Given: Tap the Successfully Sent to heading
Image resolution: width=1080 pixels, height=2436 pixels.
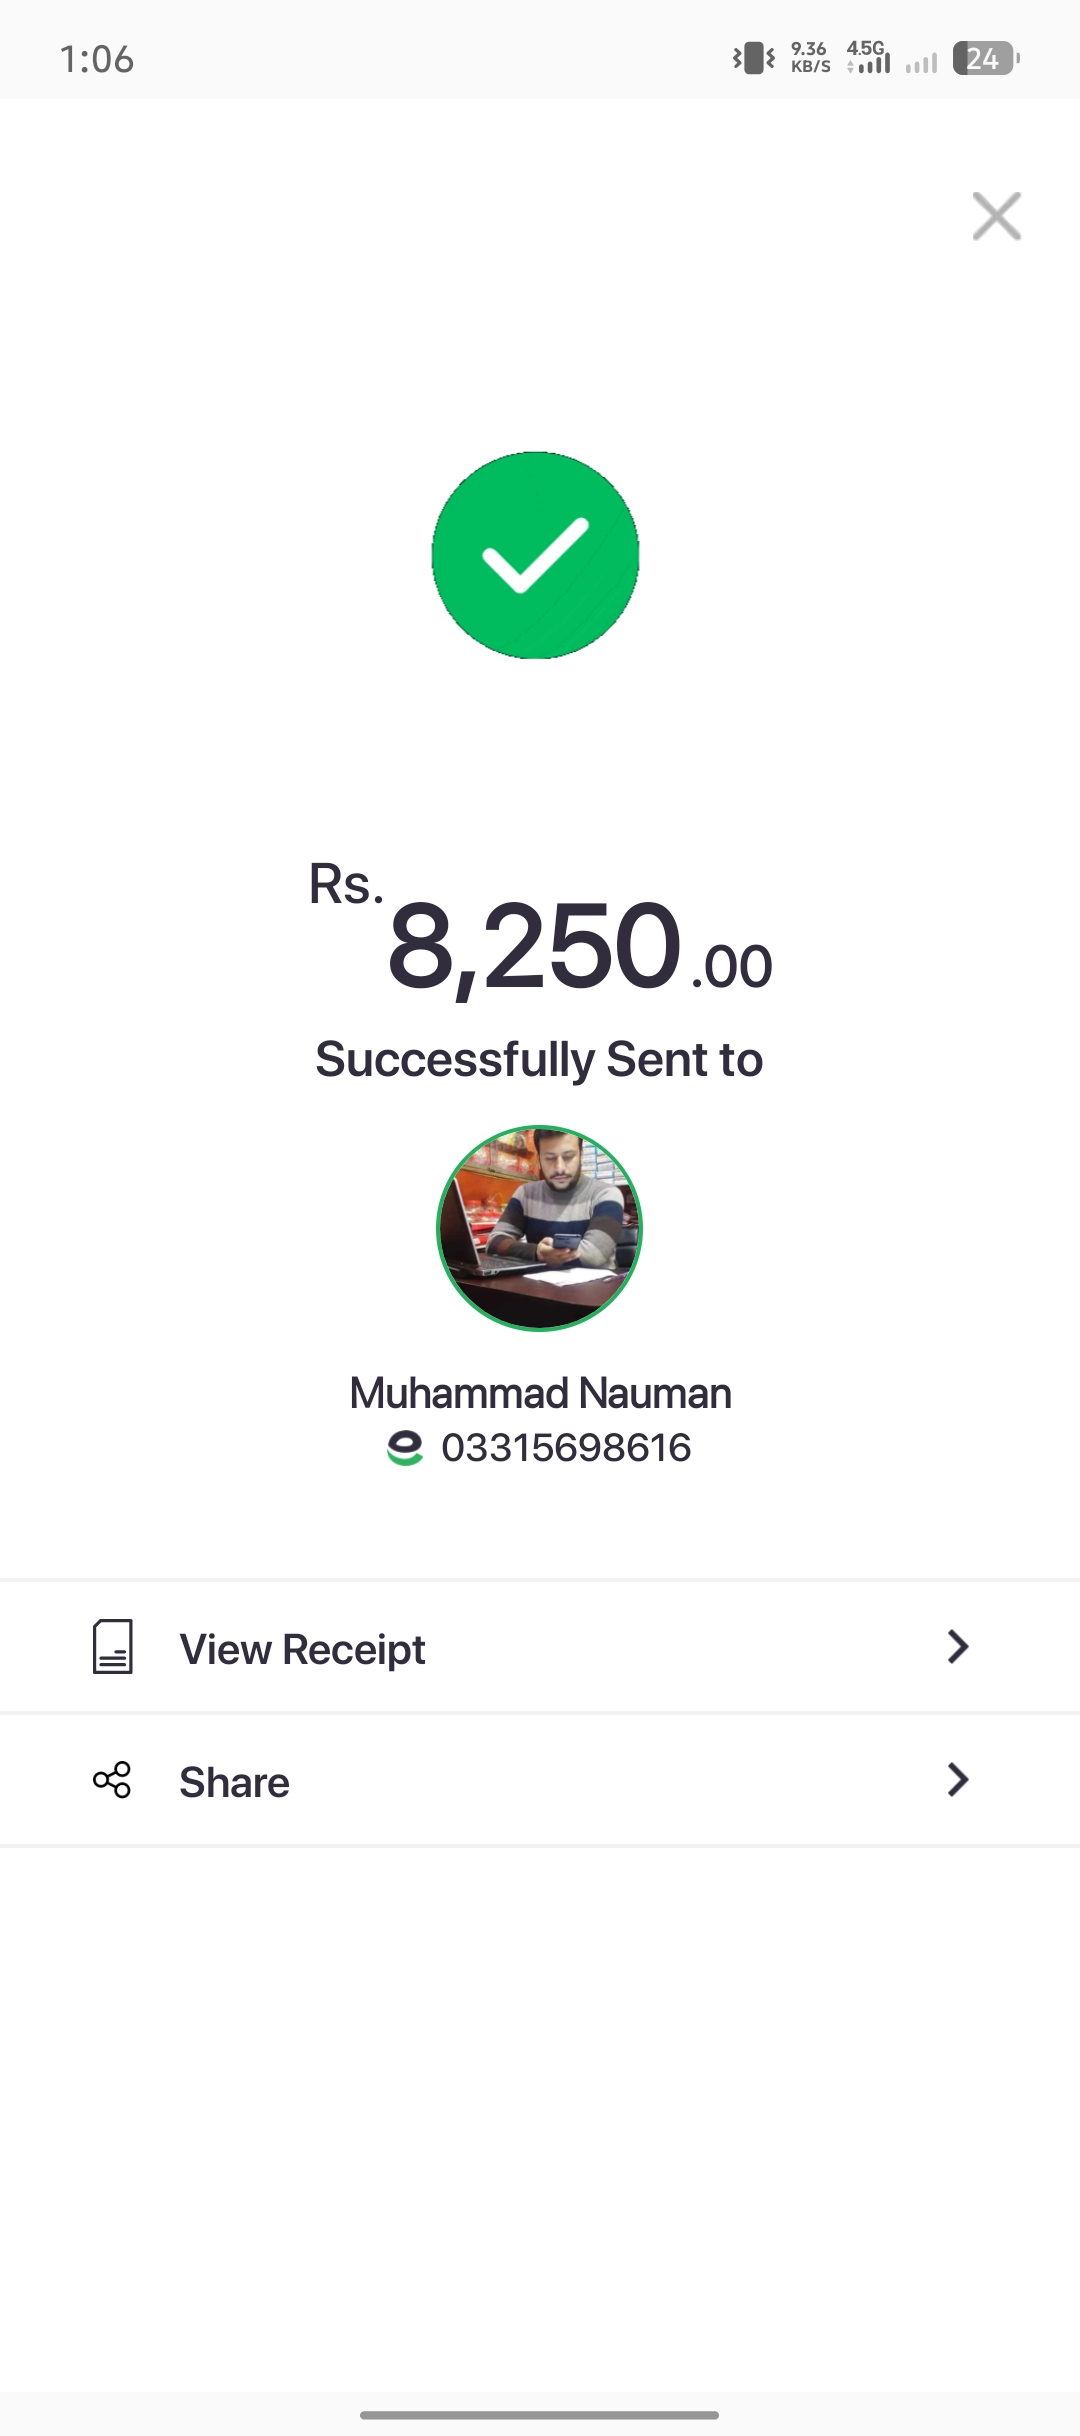Looking at the screenshot, I should pos(540,1059).
